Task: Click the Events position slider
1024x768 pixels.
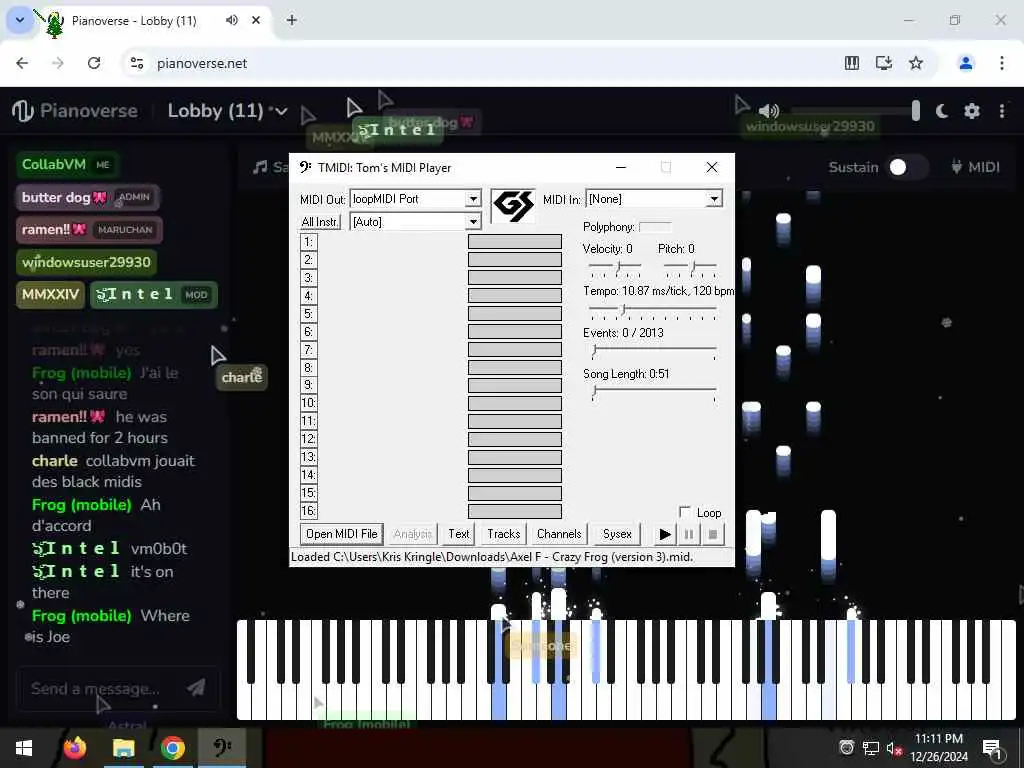Action: (653, 352)
